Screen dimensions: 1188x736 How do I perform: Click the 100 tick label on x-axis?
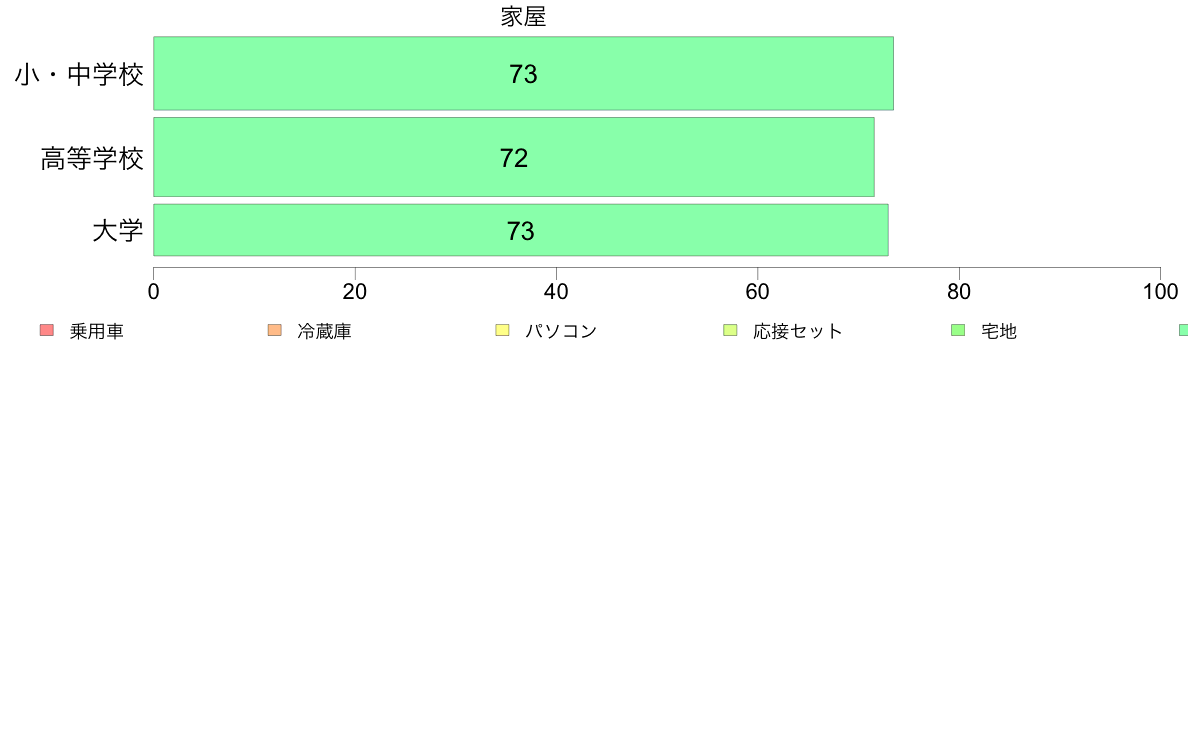point(1160,292)
